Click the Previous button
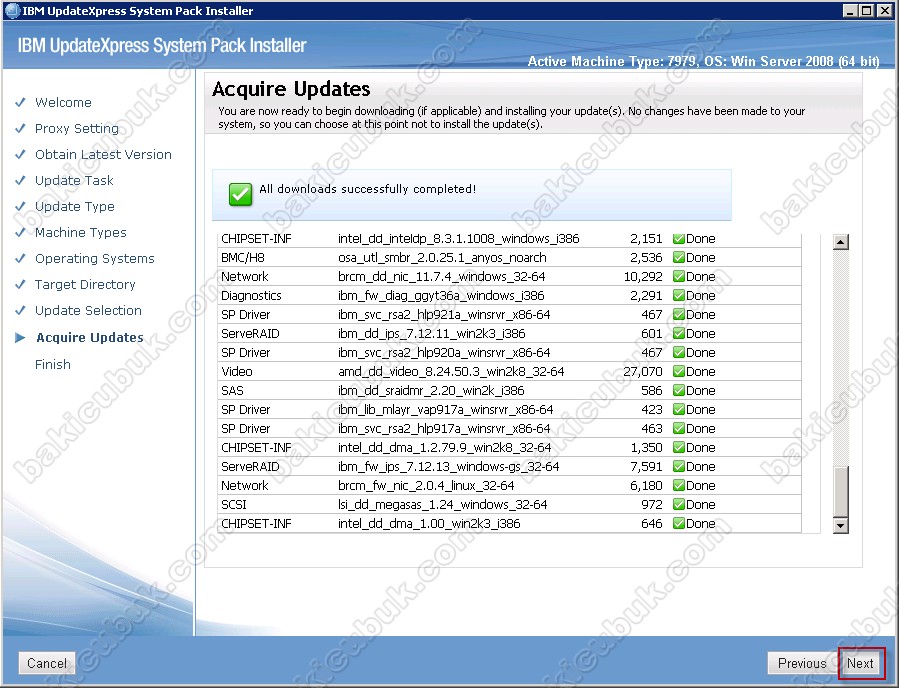 click(x=802, y=663)
